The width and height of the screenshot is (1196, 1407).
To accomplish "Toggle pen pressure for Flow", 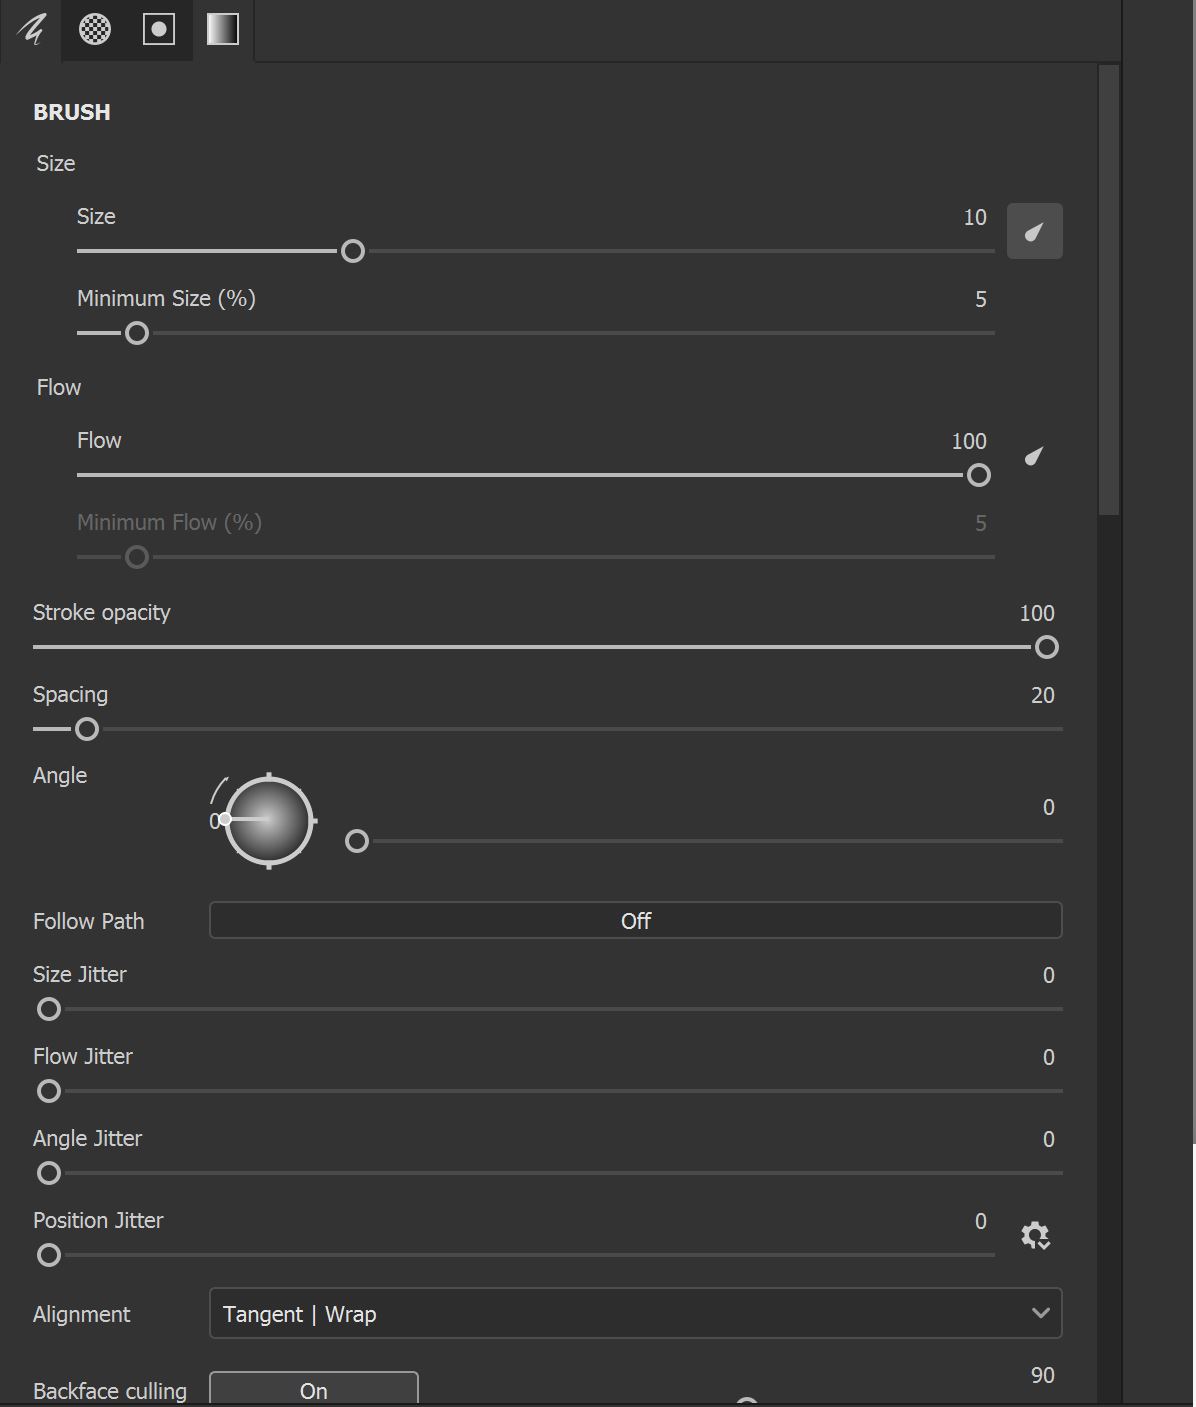I will [1033, 457].
